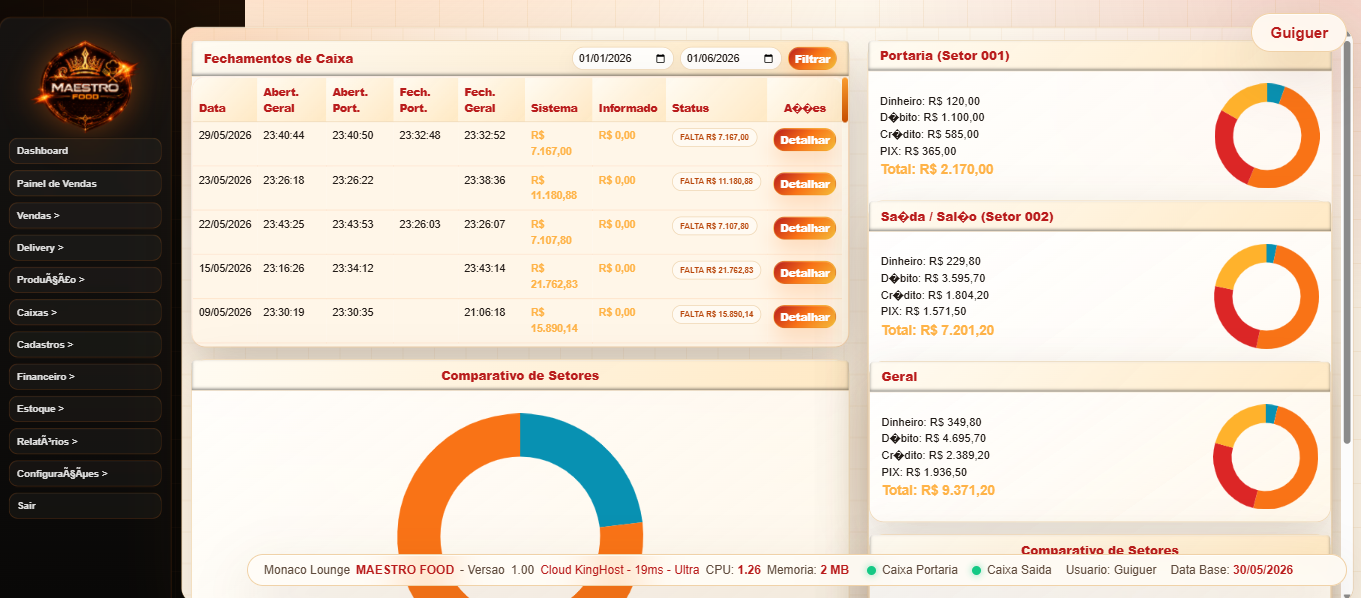Click the FALTA R$ 21.762,83 status badge

[x=718, y=270]
